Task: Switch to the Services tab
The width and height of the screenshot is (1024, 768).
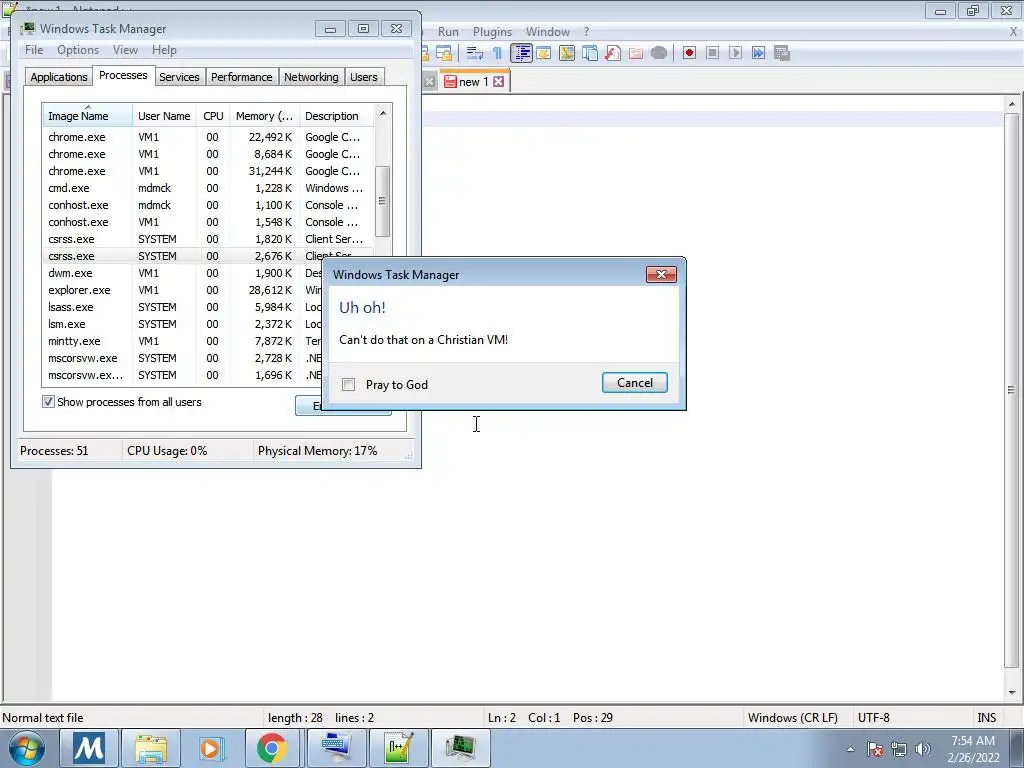Action: click(x=180, y=77)
